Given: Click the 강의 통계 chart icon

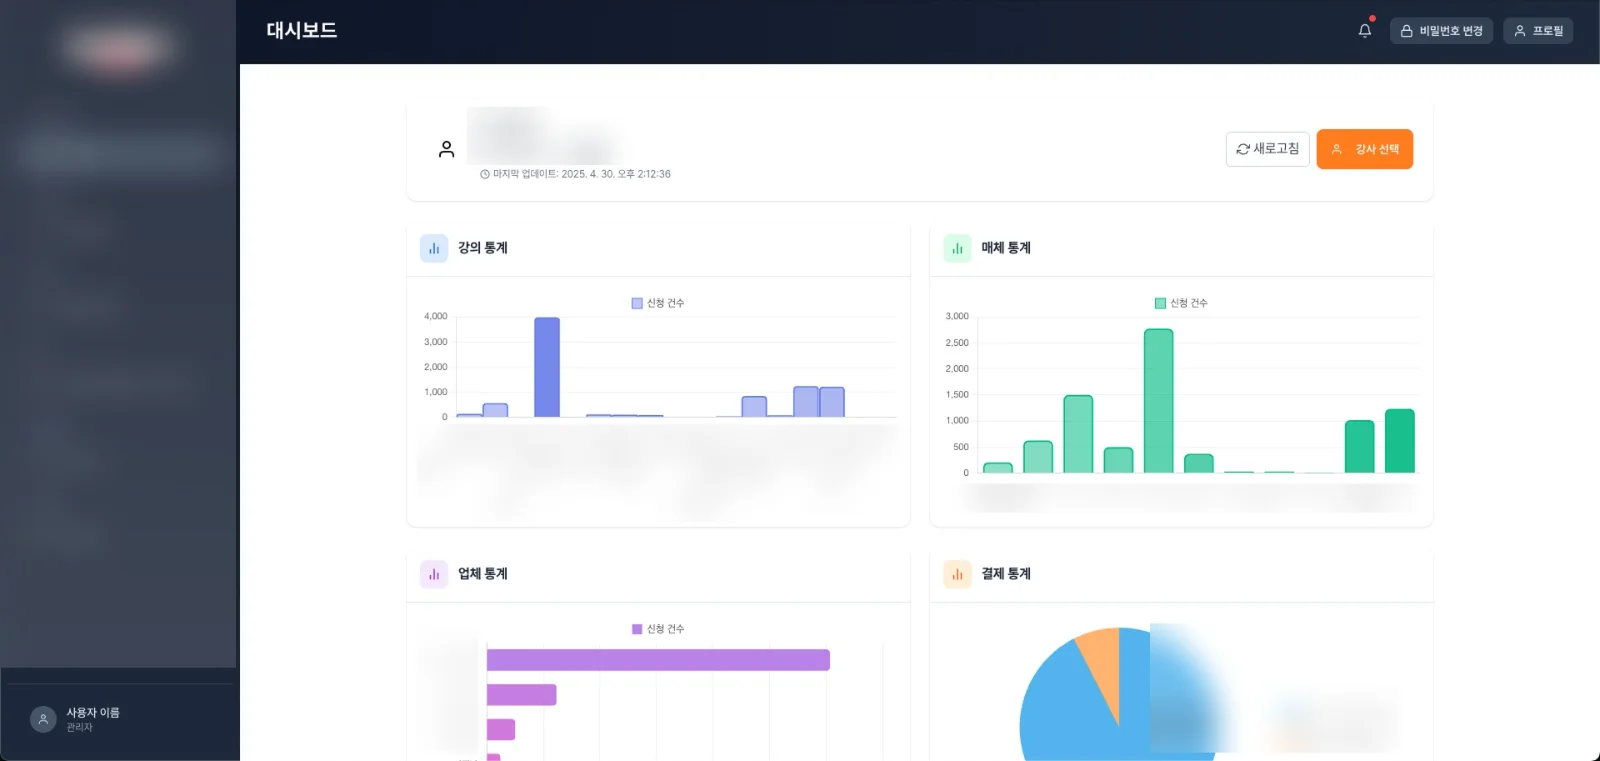Looking at the screenshot, I should click(x=434, y=248).
